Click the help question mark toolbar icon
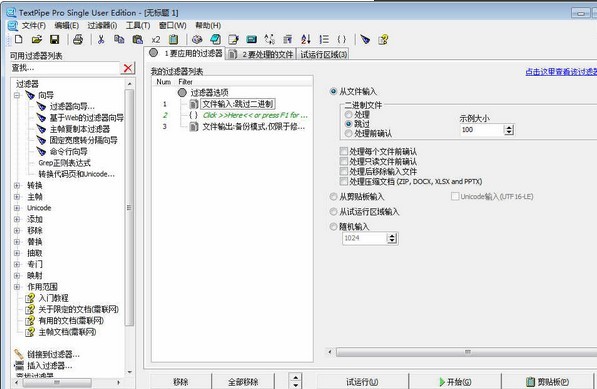 (383, 39)
